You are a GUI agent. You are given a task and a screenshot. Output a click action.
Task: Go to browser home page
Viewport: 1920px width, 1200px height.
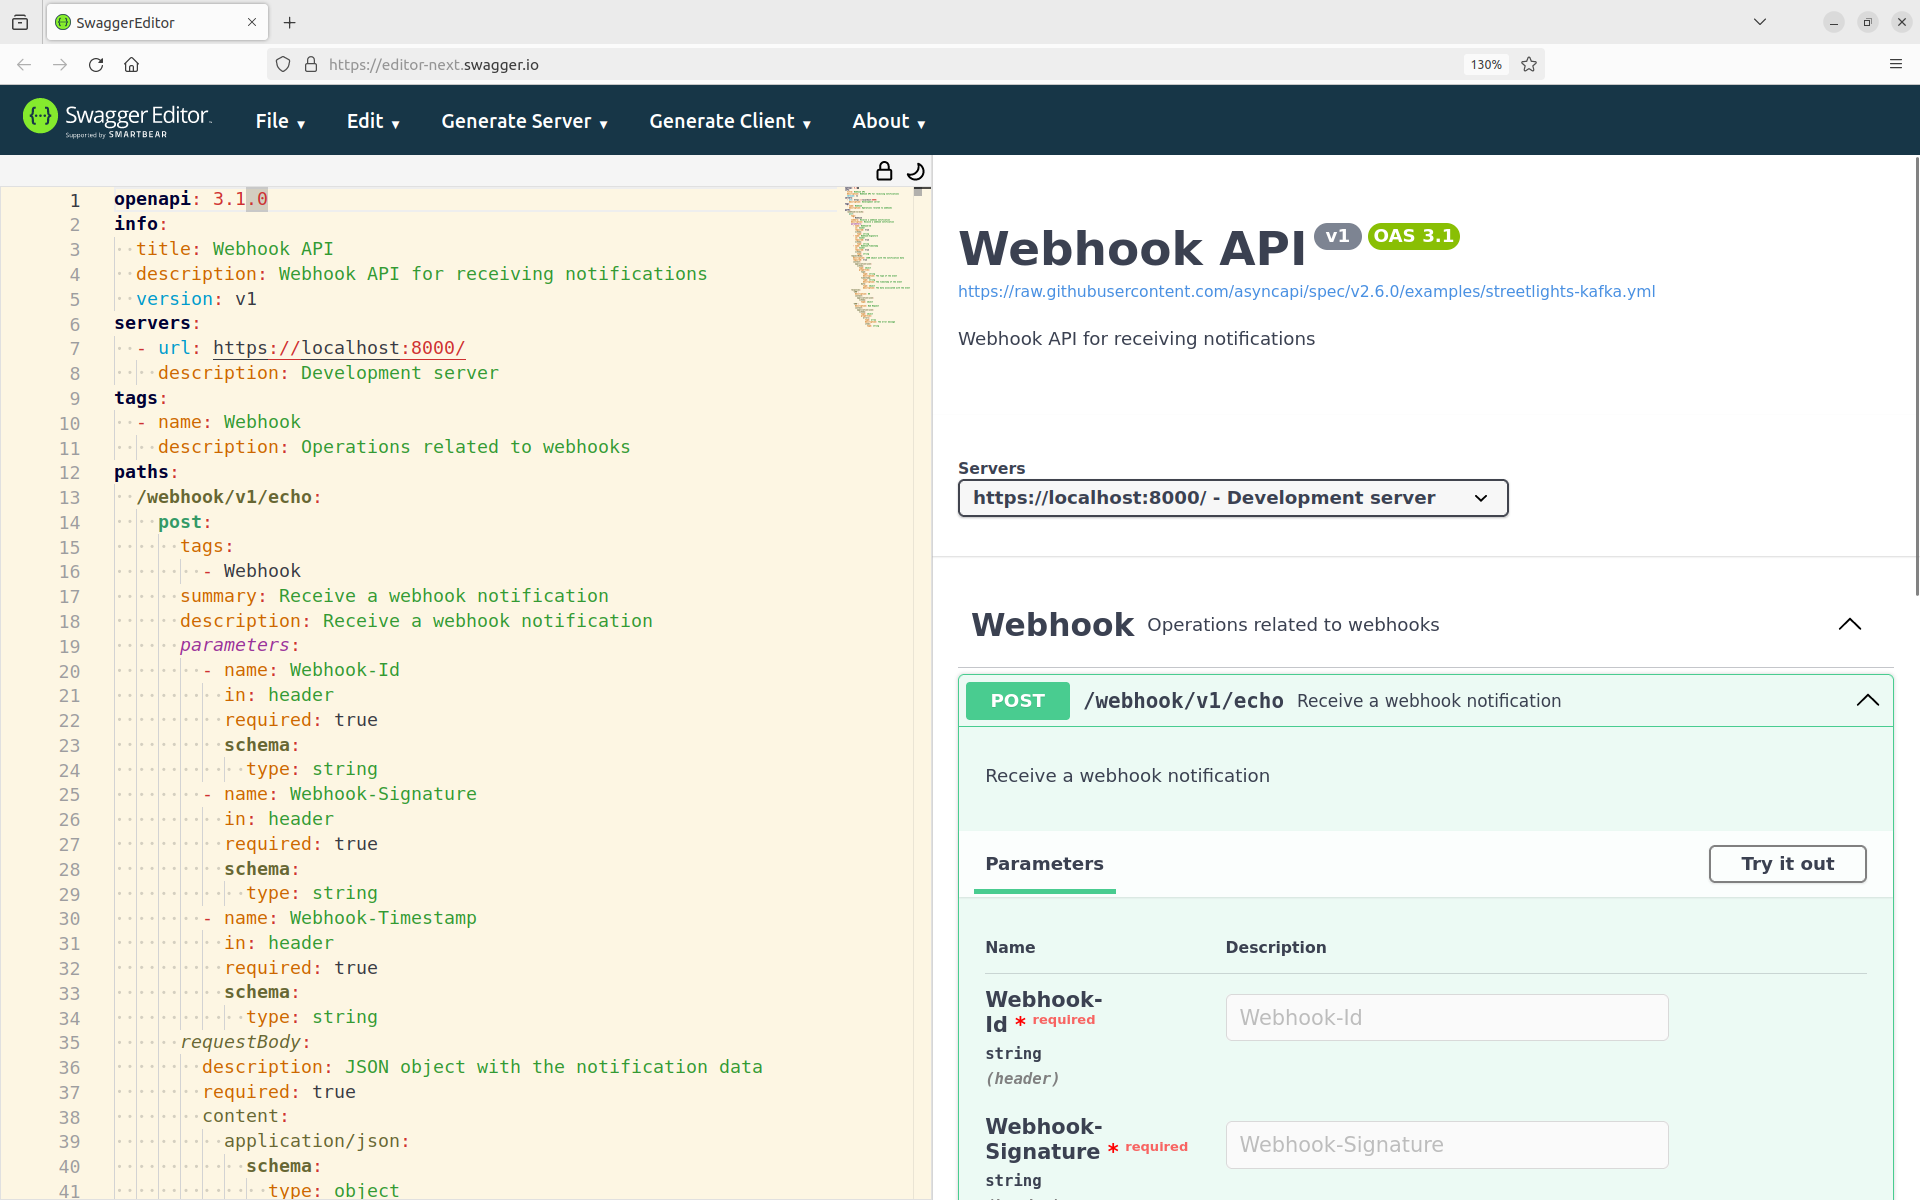click(x=131, y=64)
